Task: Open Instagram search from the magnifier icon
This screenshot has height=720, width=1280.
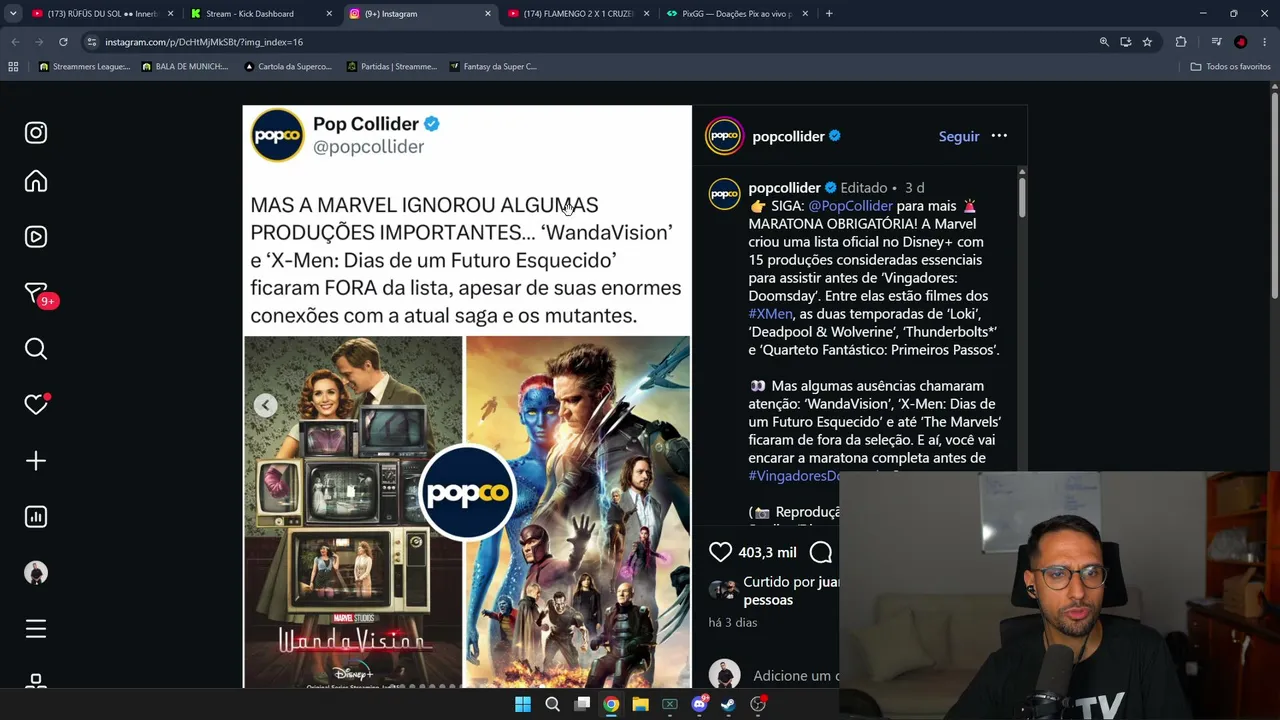Action: pyautogui.click(x=36, y=349)
